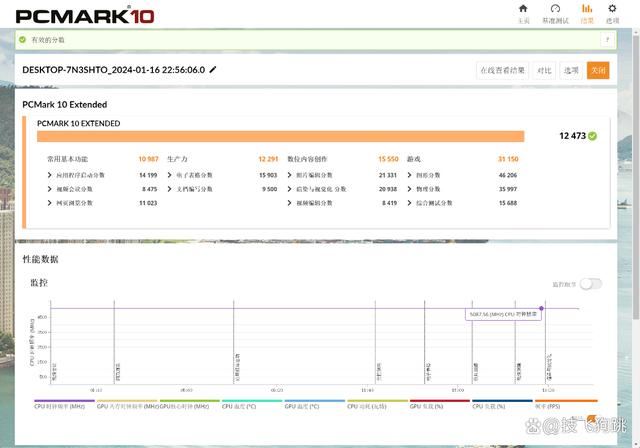Click the 15 688 combined test value
The height and width of the screenshot is (448, 640).
click(508, 203)
